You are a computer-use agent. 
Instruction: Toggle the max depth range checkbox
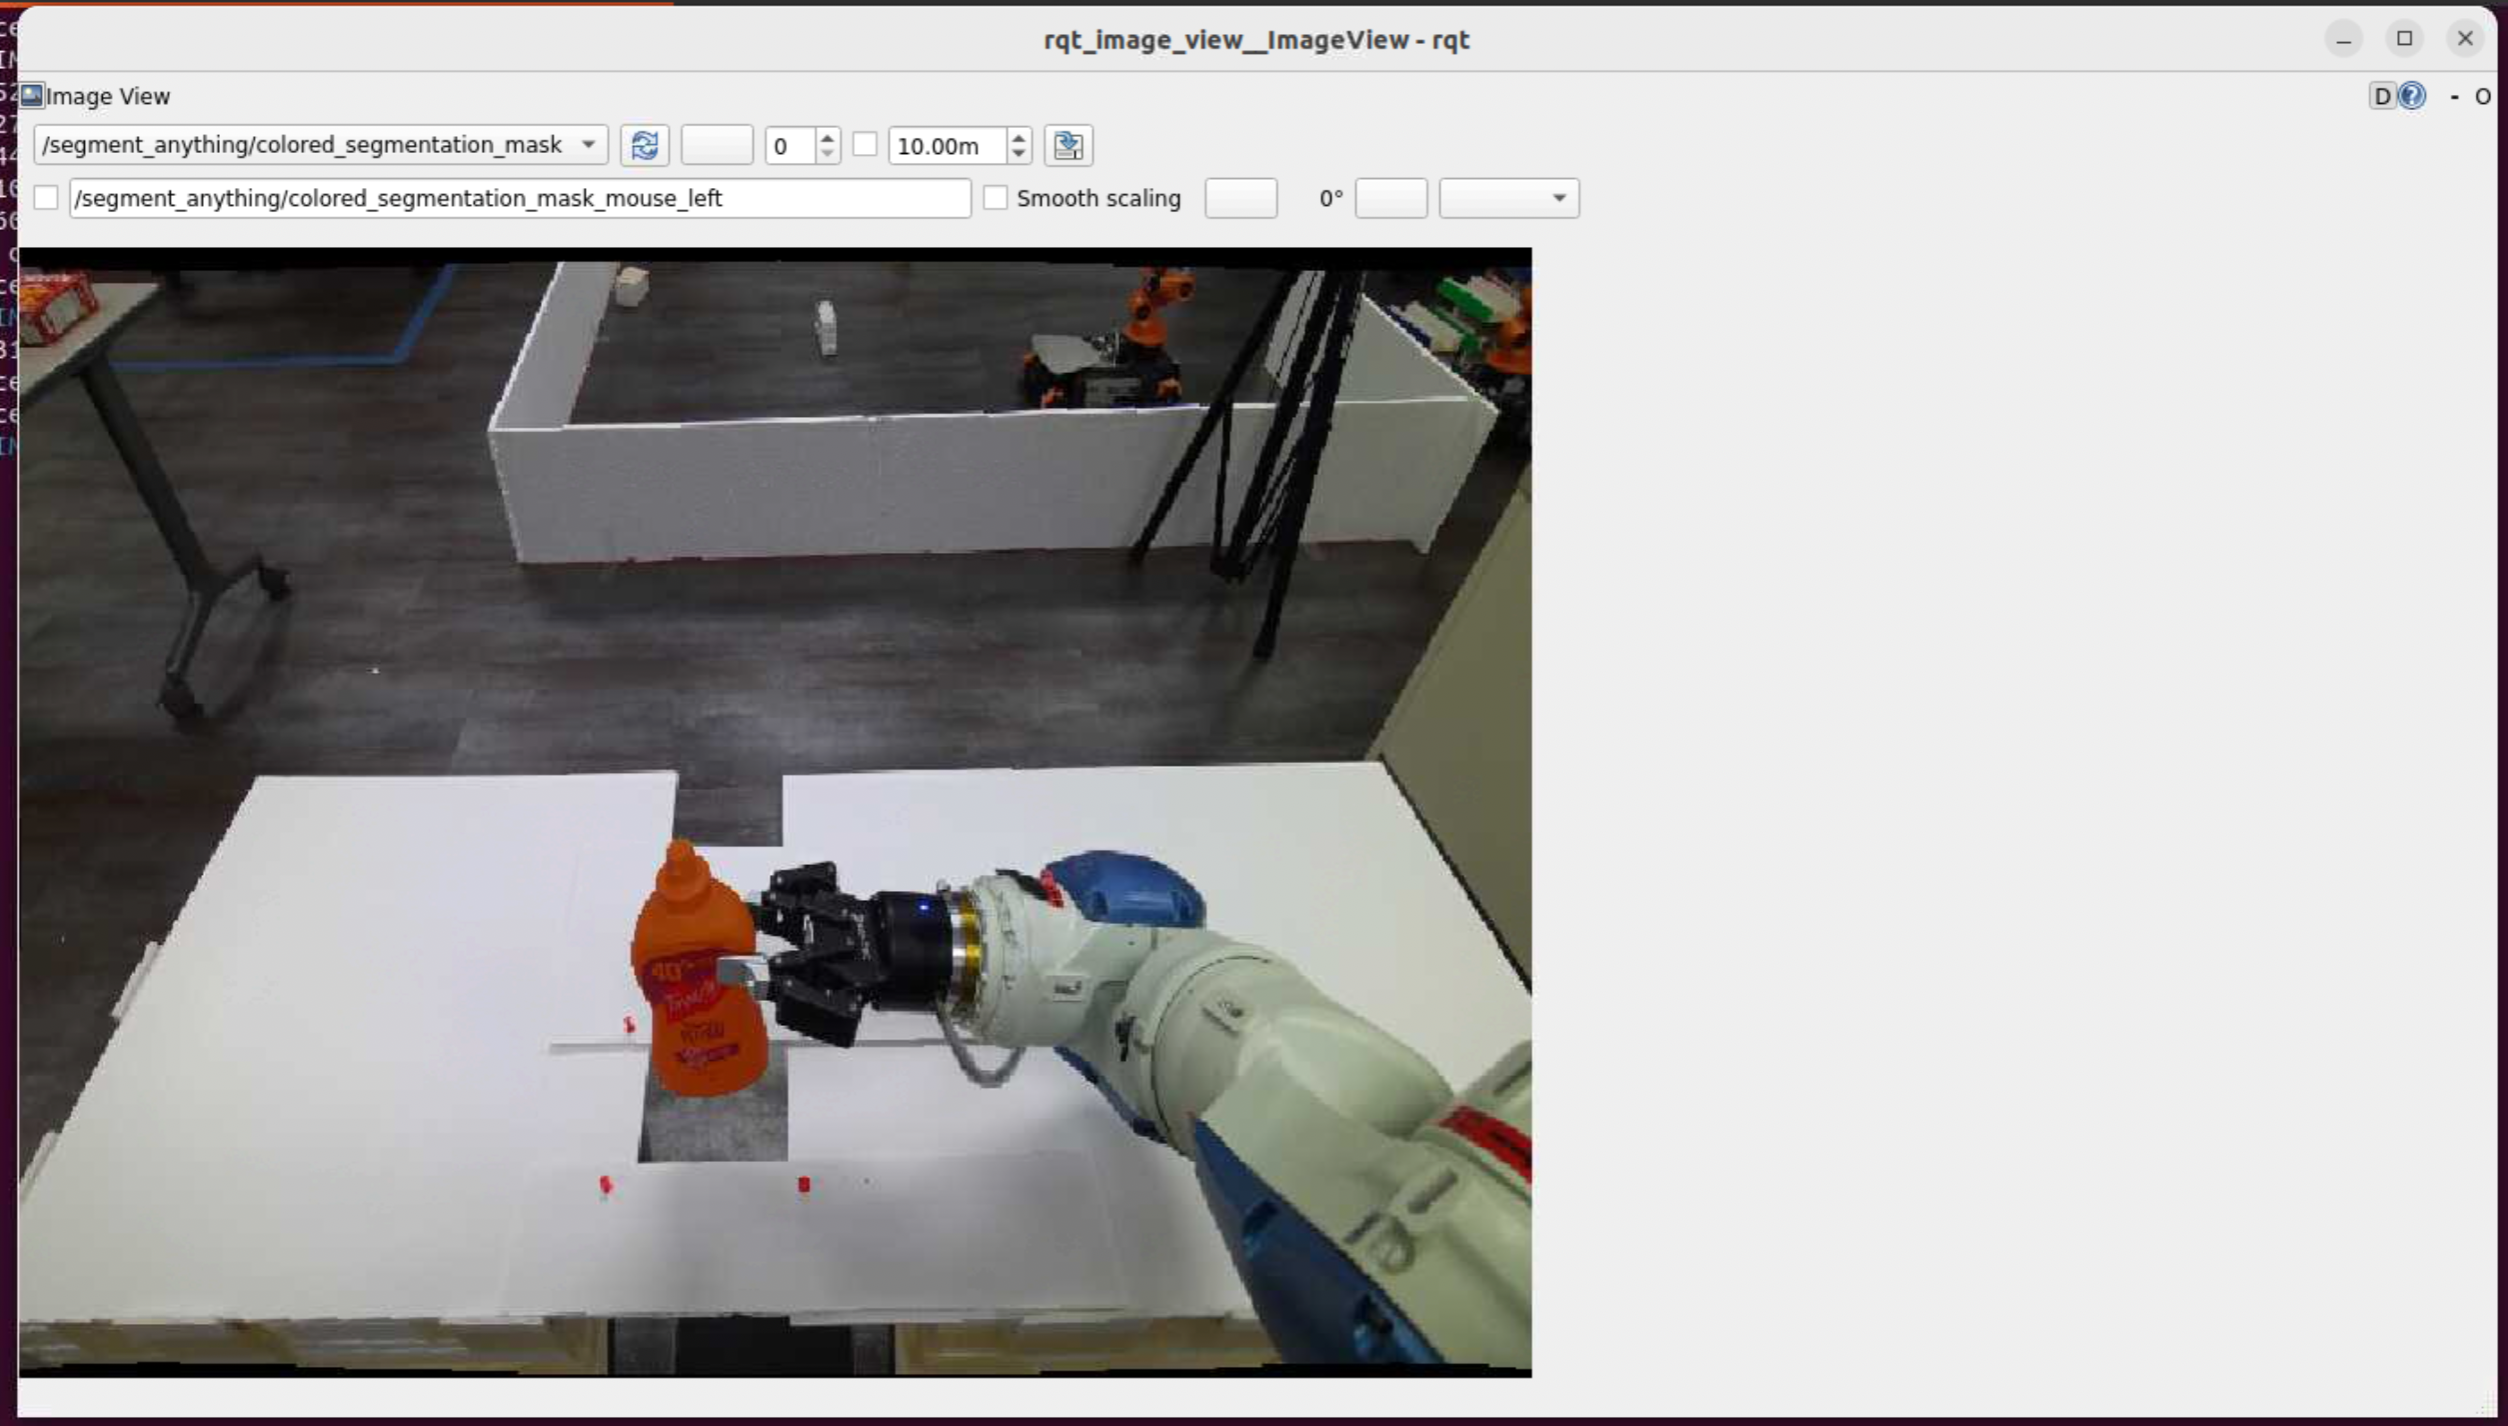[x=866, y=144]
